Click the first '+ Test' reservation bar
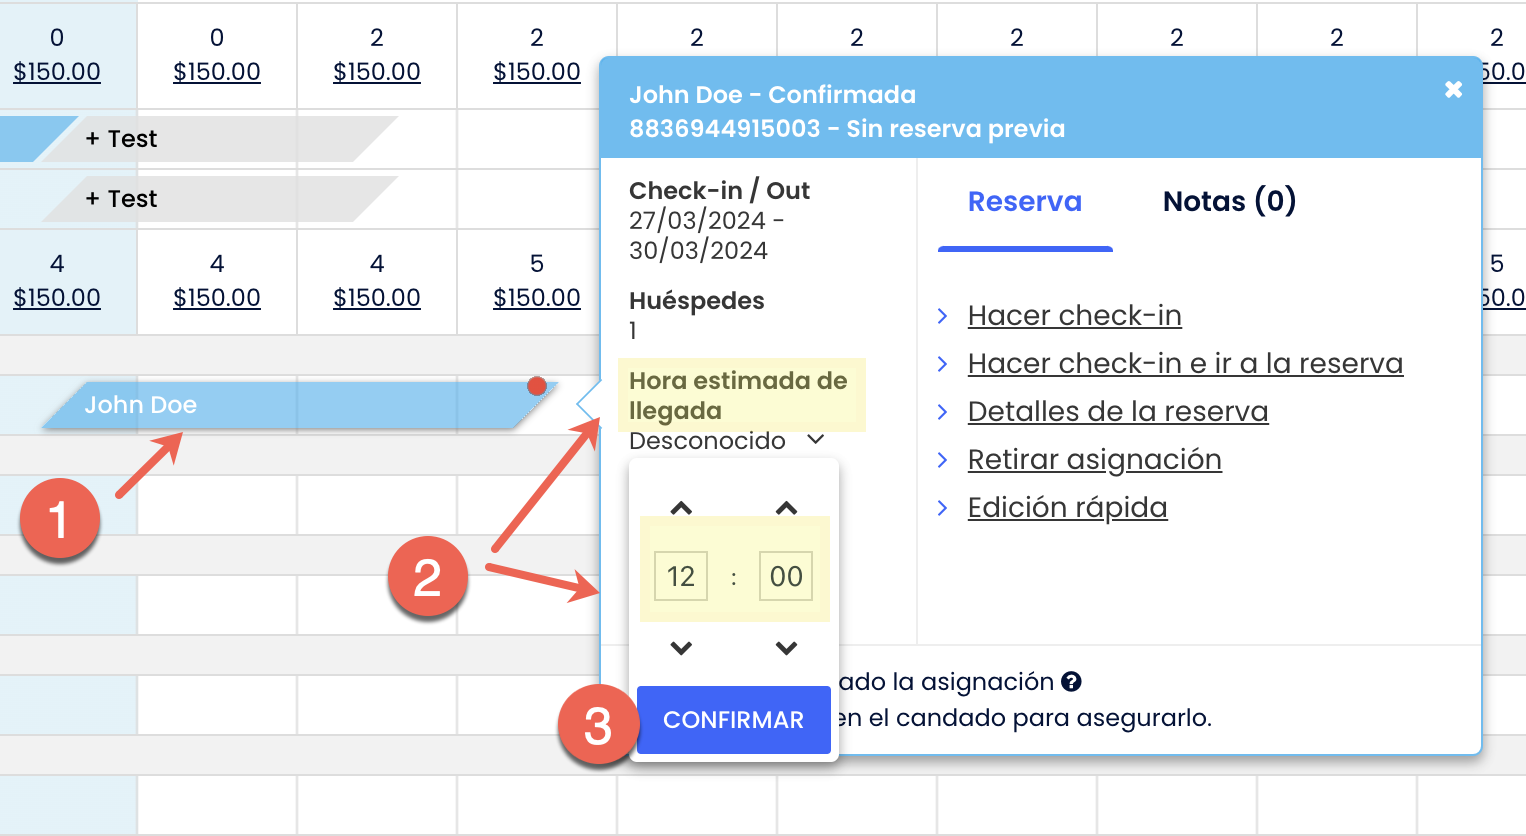This screenshot has height=836, width=1526. [220, 139]
